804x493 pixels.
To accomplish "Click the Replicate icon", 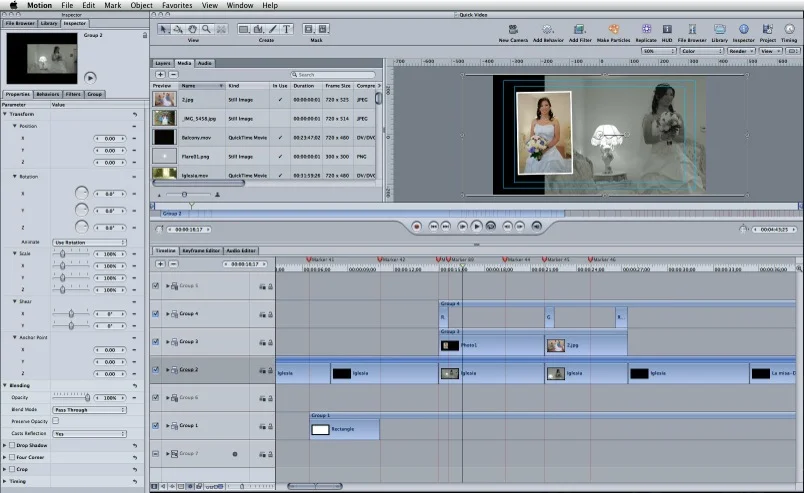I will coord(646,29).
